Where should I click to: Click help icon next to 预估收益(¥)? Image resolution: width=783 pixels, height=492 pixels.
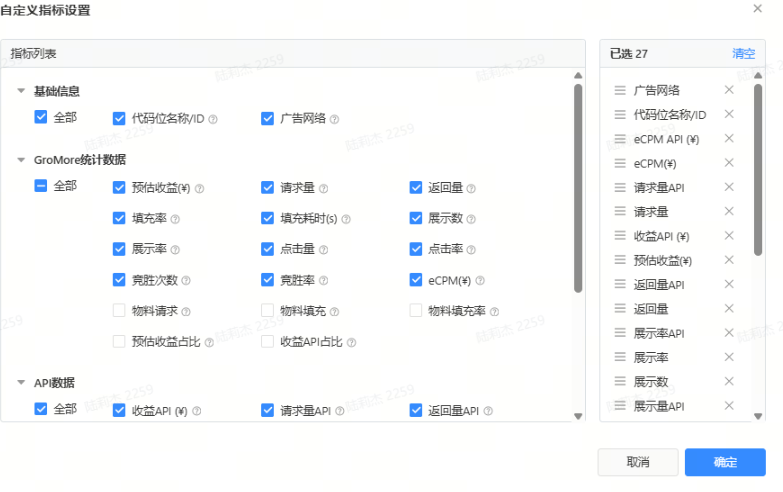click(x=200, y=188)
